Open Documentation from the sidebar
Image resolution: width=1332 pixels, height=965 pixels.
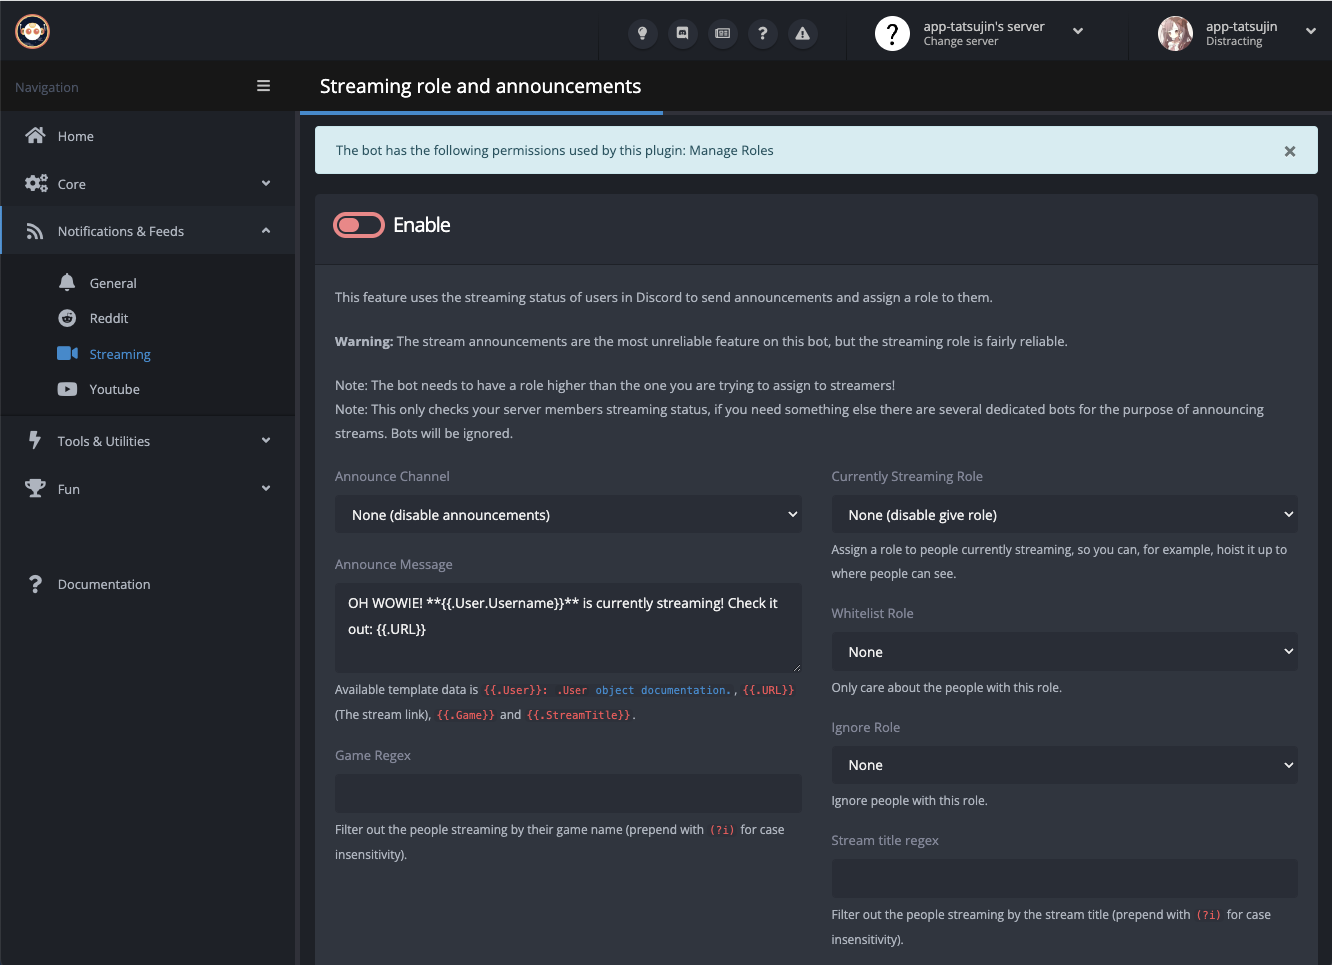point(104,584)
